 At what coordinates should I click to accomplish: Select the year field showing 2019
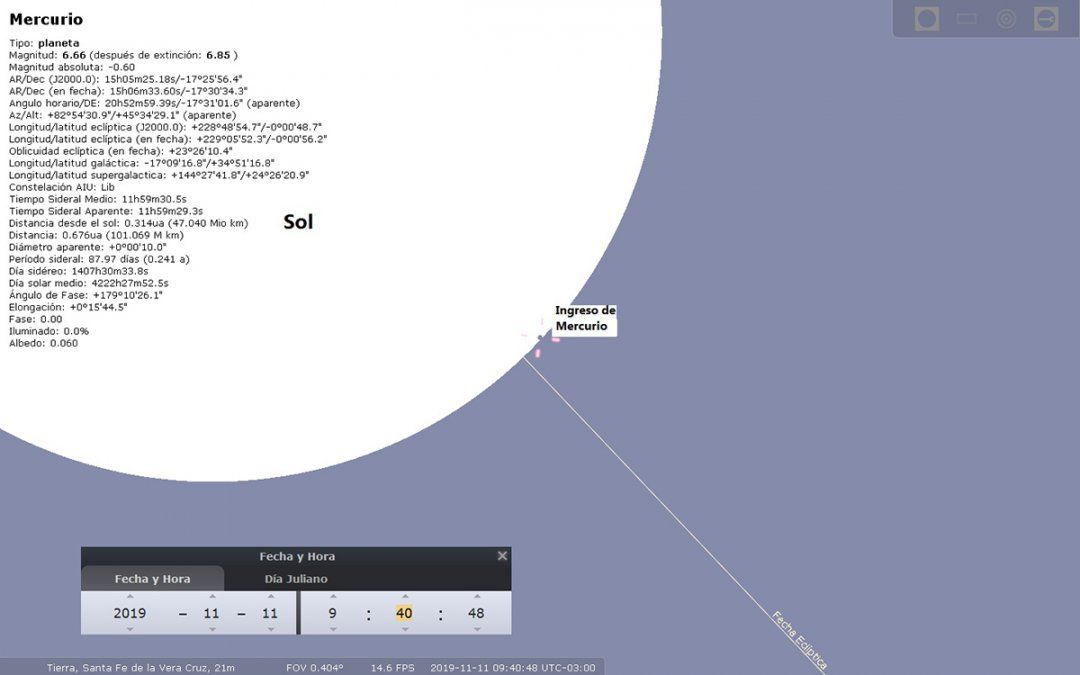[131, 613]
